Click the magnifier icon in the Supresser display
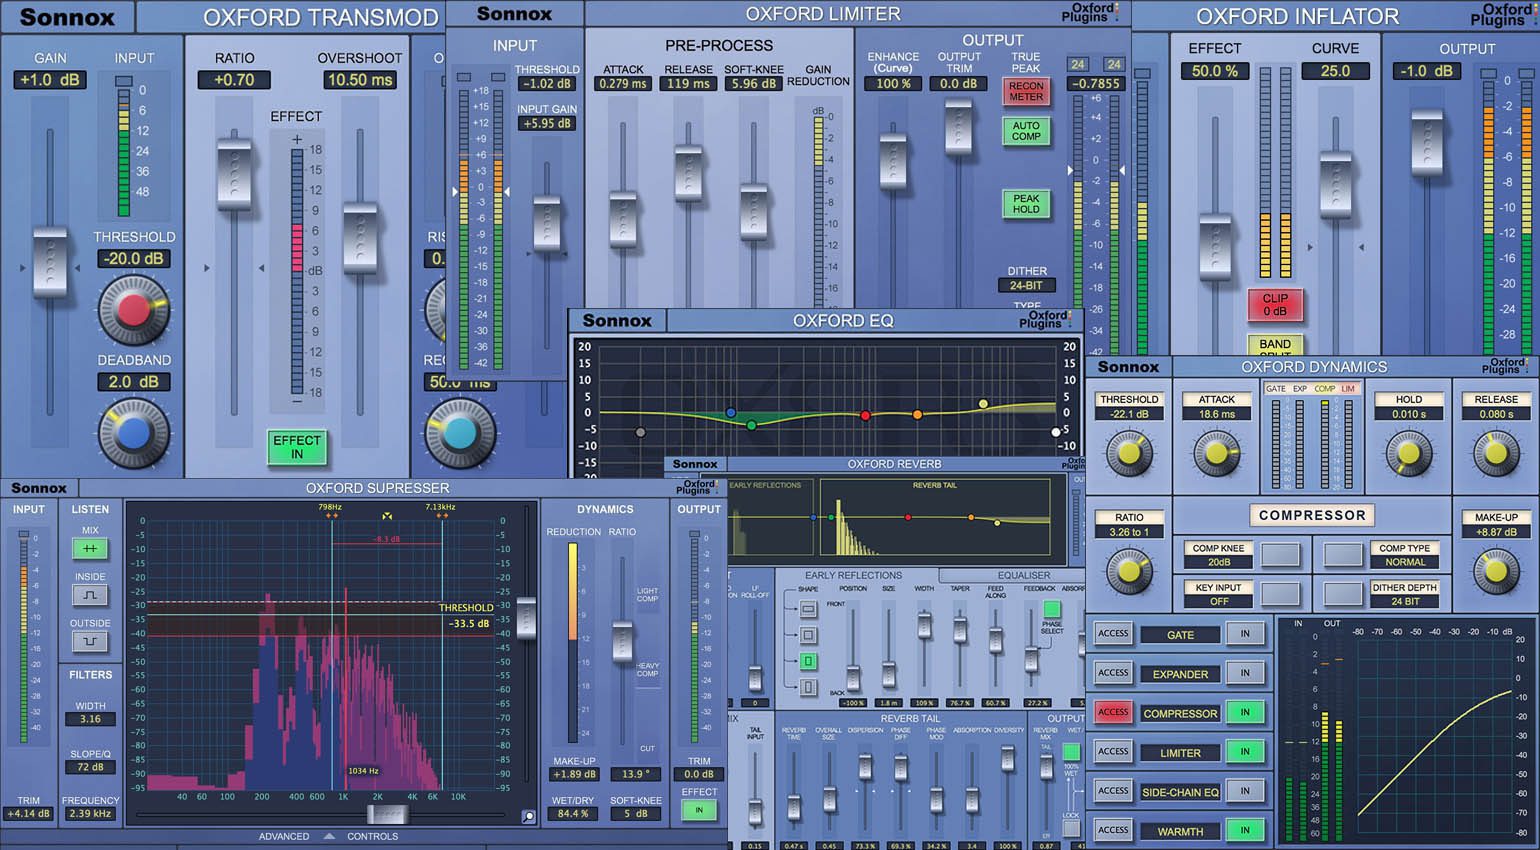The height and width of the screenshot is (850, 1540). 529,816
